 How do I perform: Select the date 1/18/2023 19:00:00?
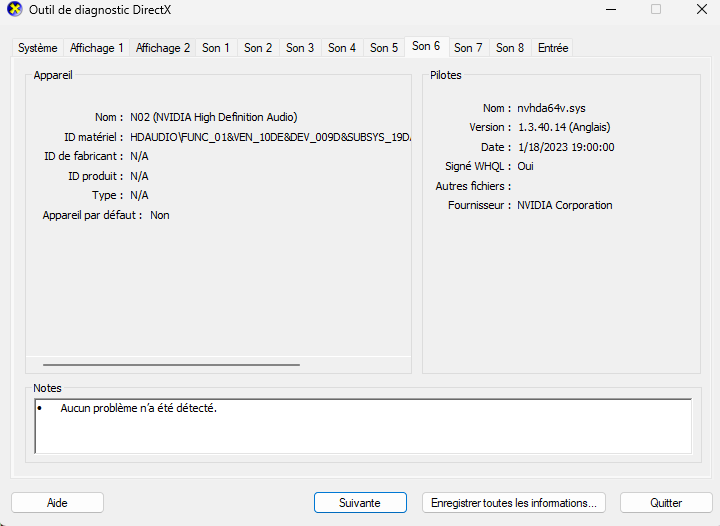[x=566, y=147]
